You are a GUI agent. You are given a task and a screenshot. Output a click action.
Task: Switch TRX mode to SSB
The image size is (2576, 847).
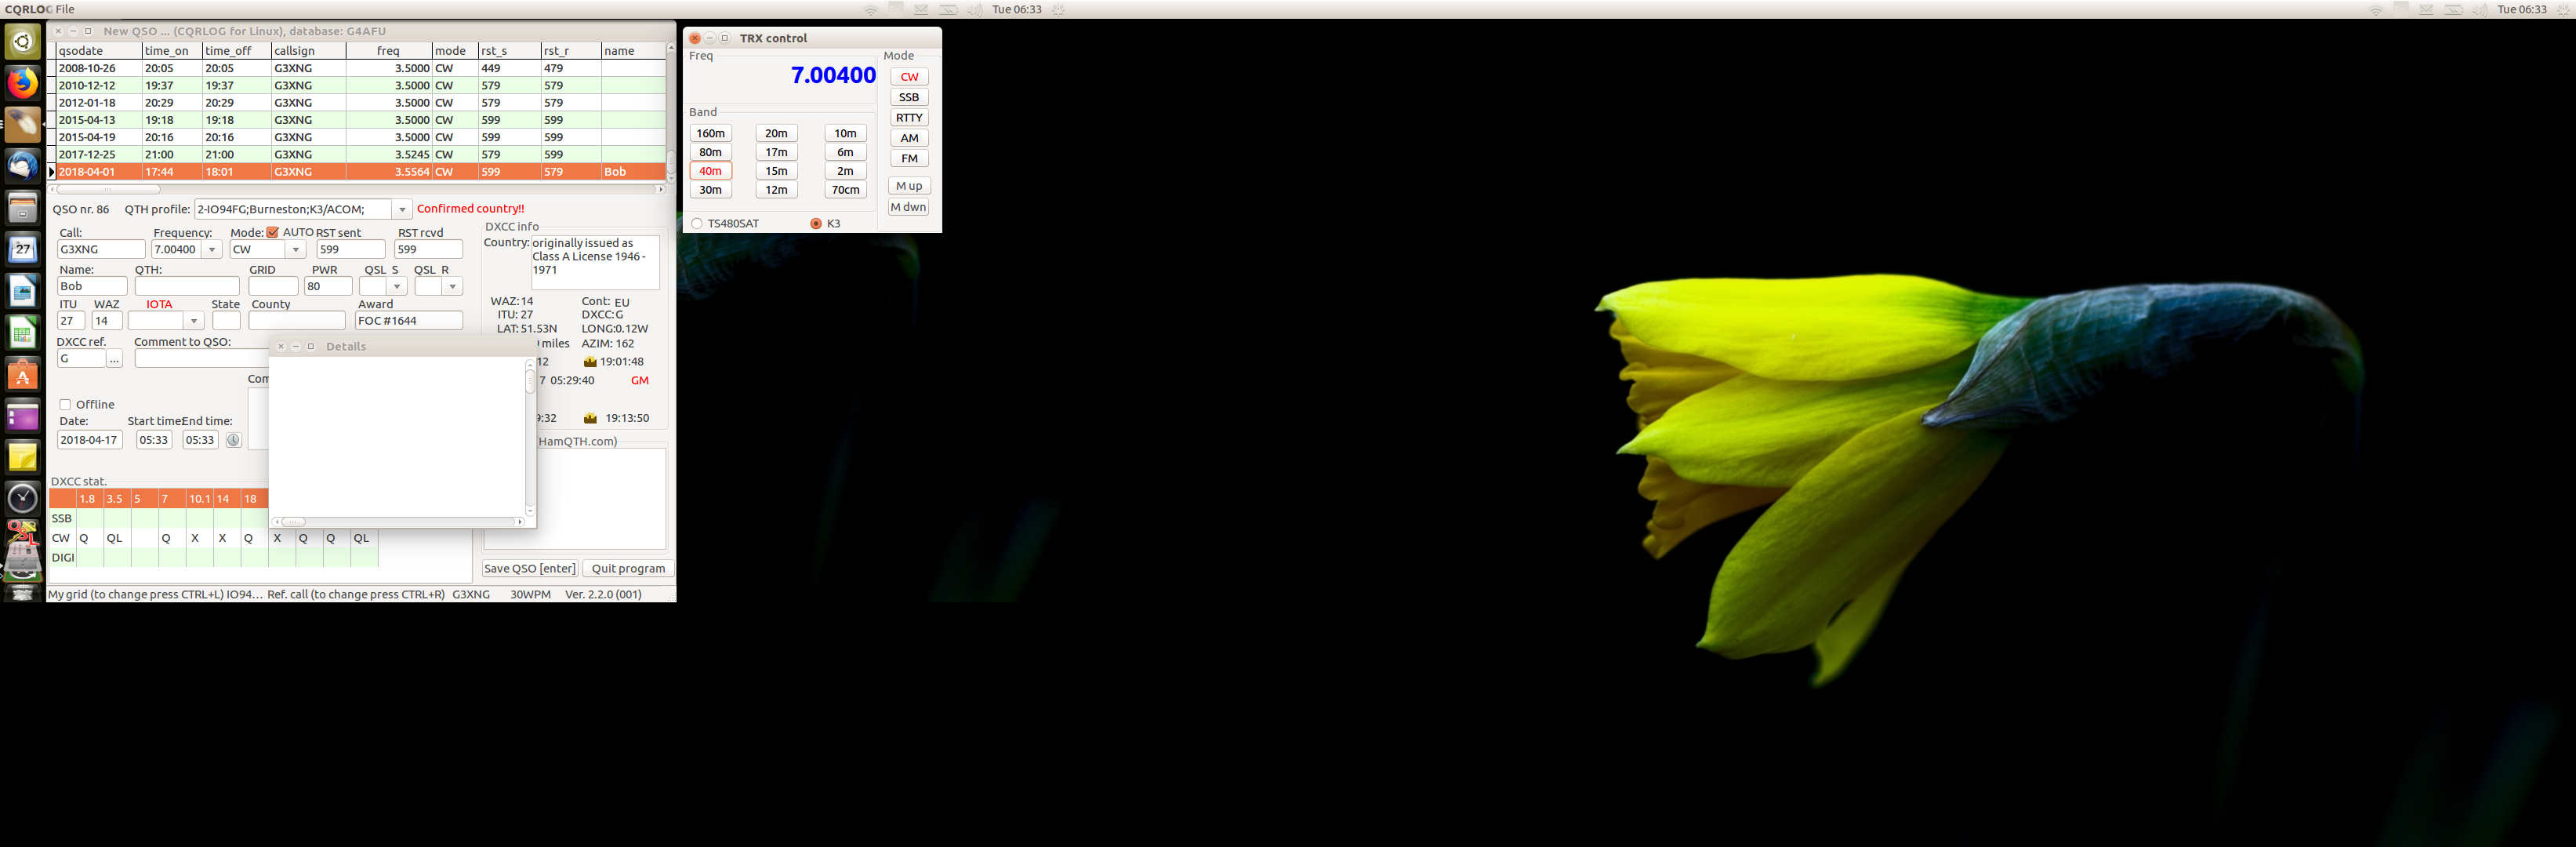tap(909, 97)
